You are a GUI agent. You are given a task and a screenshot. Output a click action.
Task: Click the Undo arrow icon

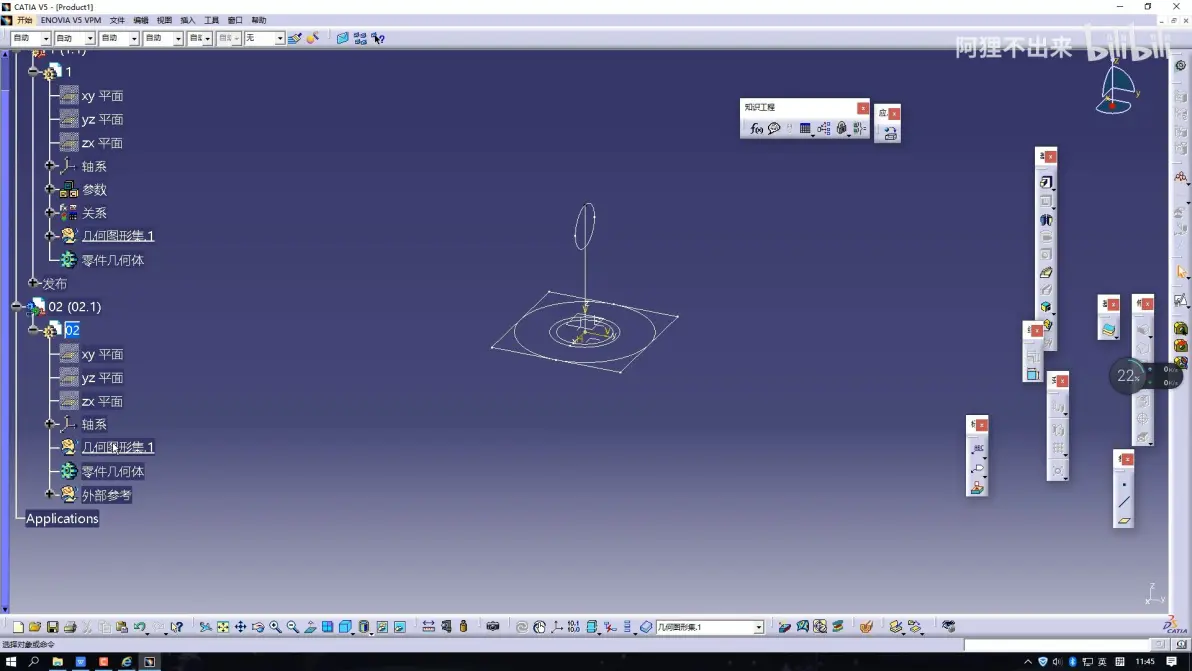click(140, 627)
